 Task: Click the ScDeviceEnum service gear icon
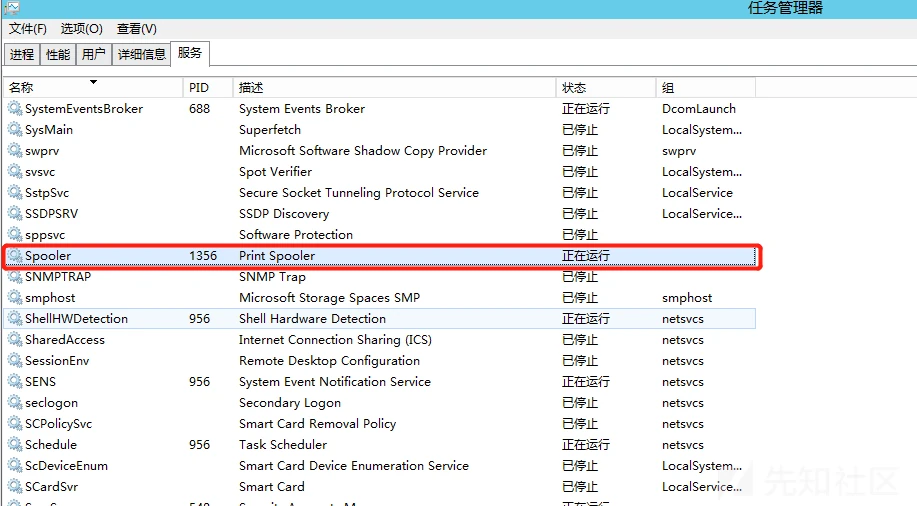15,466
